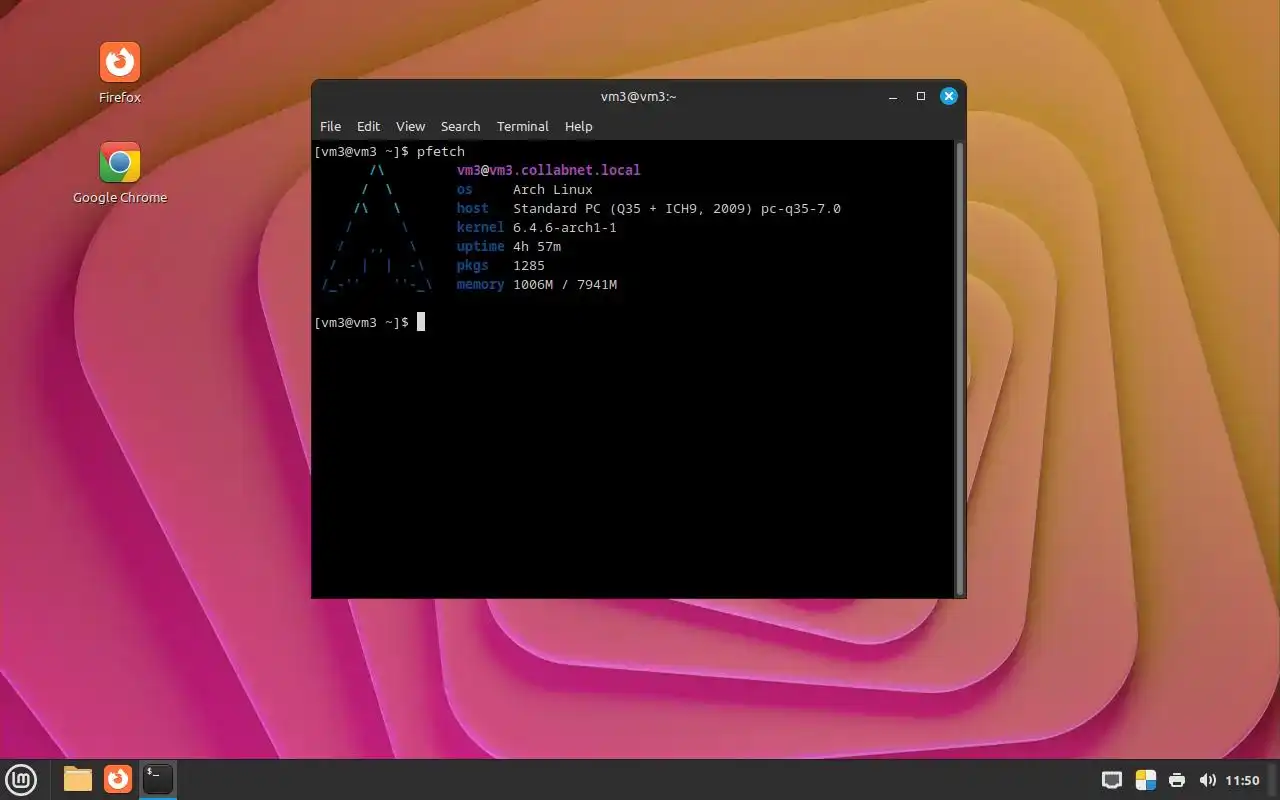Screen dimensions: 1280x800
Task: Open the Firefox desktop shortcut
Action: pos(120,72)
